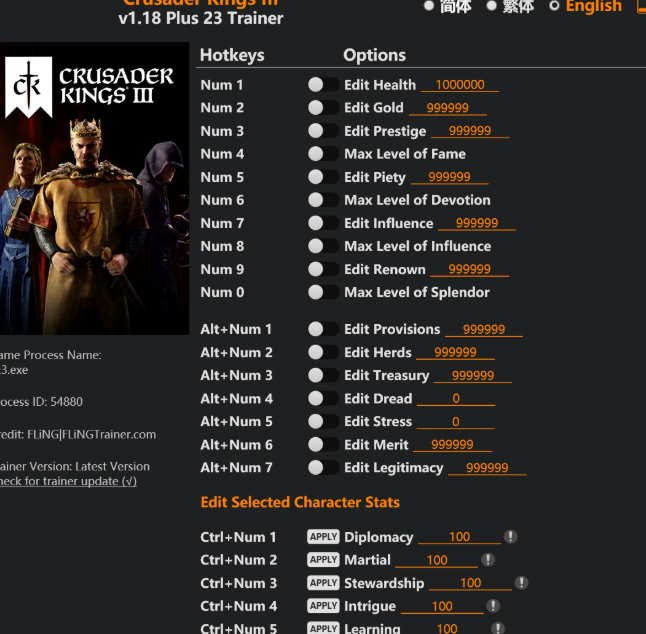Click the info icon beside Martial
The width and height of the screenshot is (646, 634).
tap(488, 560)
